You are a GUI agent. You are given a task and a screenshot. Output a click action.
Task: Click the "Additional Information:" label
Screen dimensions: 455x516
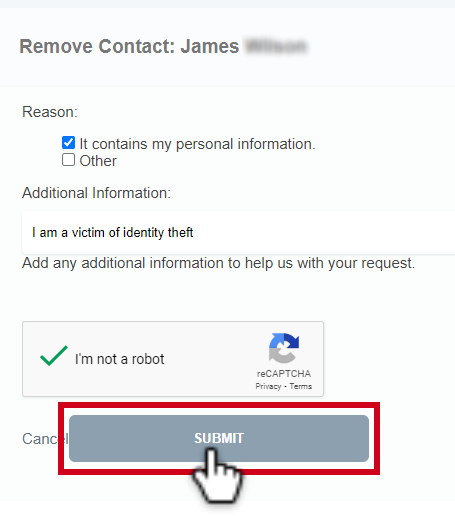pos(96,193)
